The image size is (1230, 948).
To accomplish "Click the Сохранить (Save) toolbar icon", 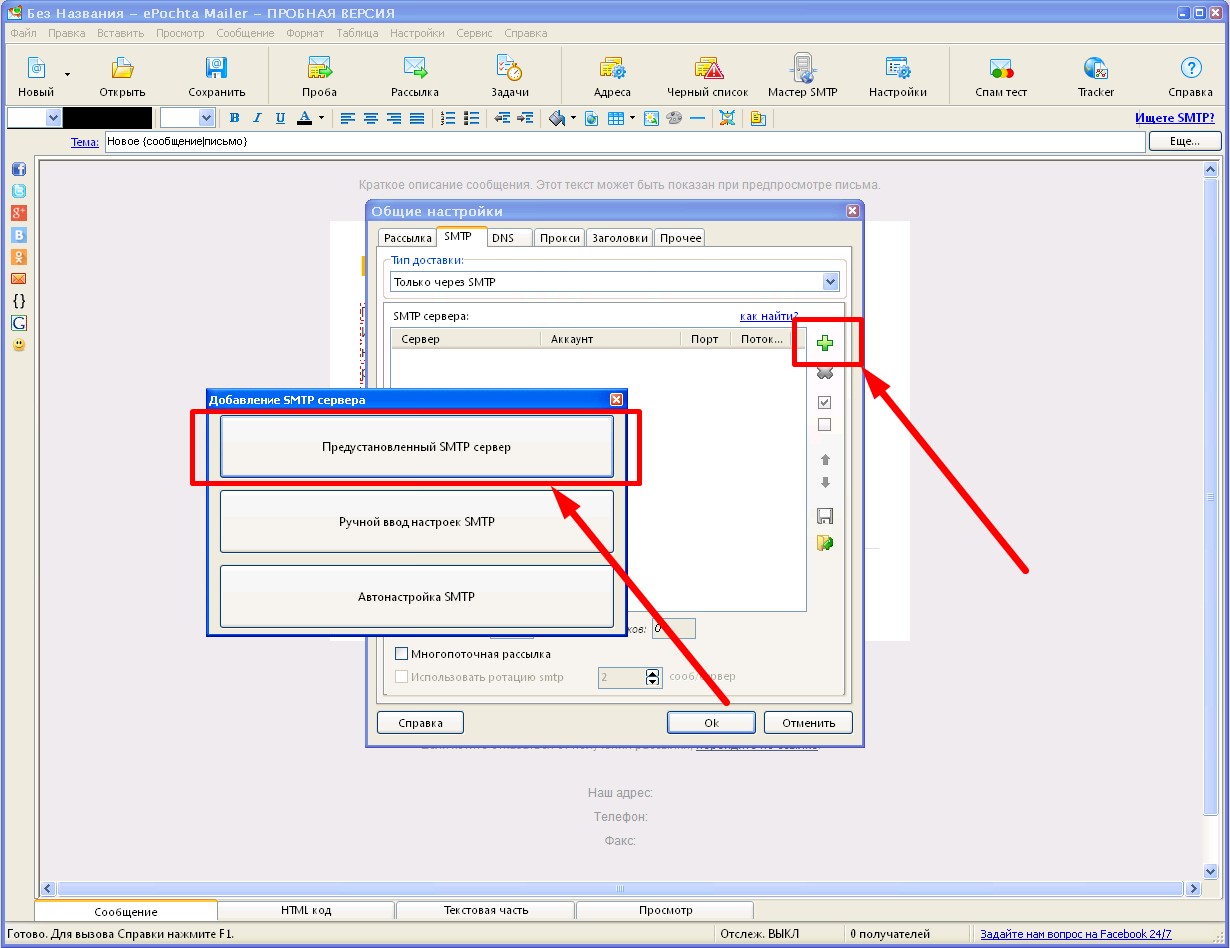I will 216,69.
